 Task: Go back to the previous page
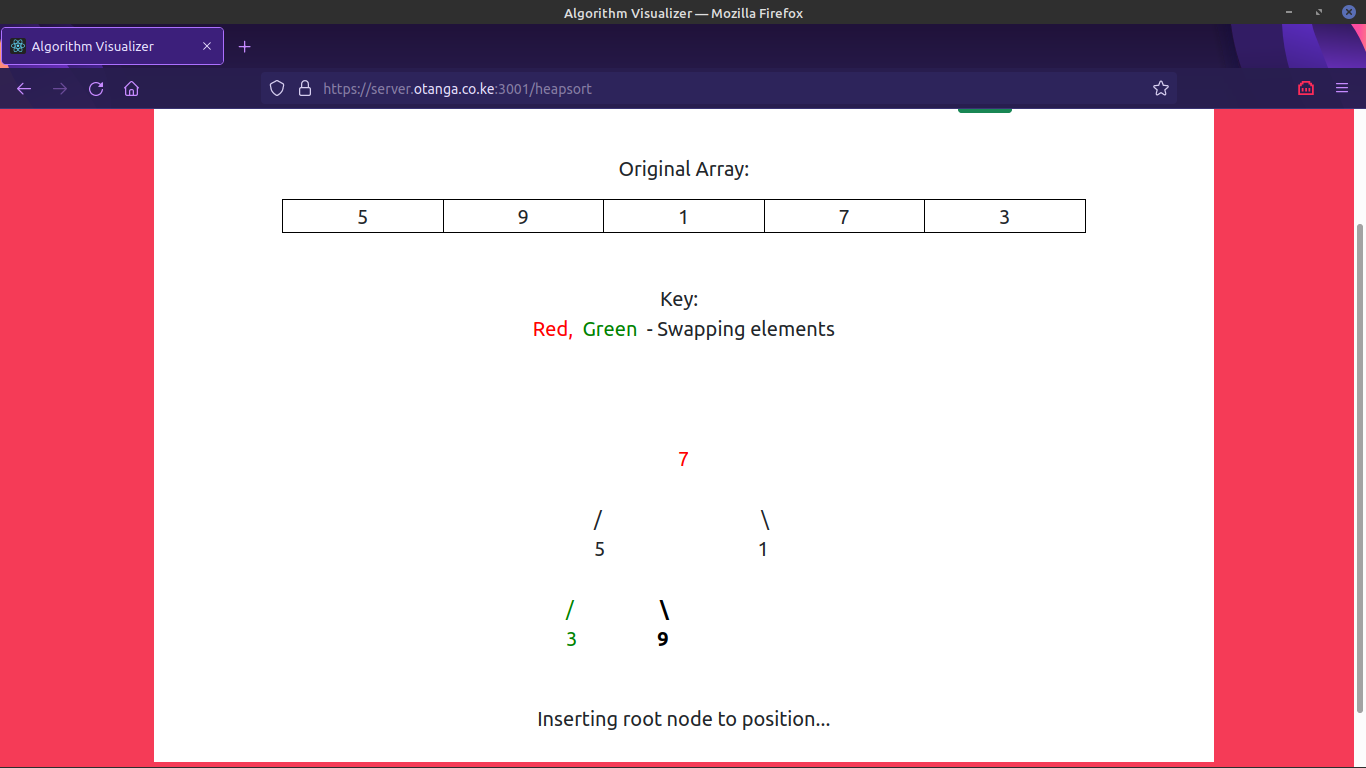(x=24, y=88)
